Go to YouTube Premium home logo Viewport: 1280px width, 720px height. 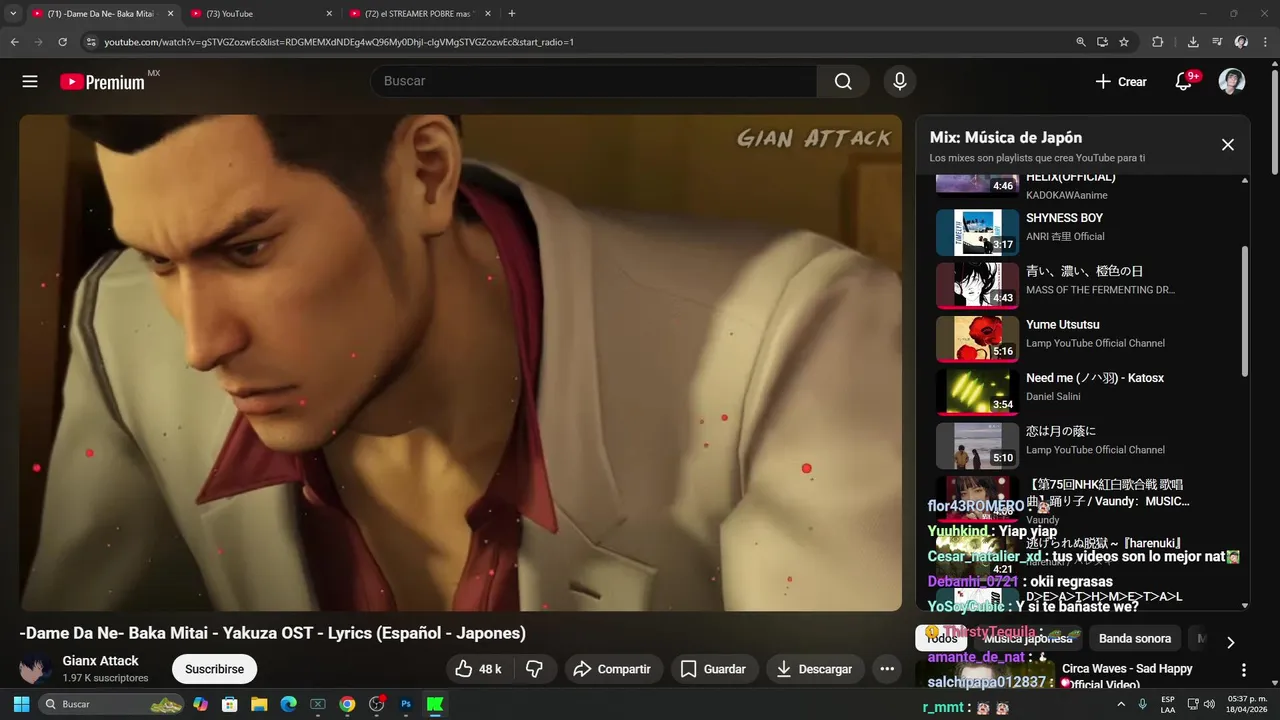point(103,82)
